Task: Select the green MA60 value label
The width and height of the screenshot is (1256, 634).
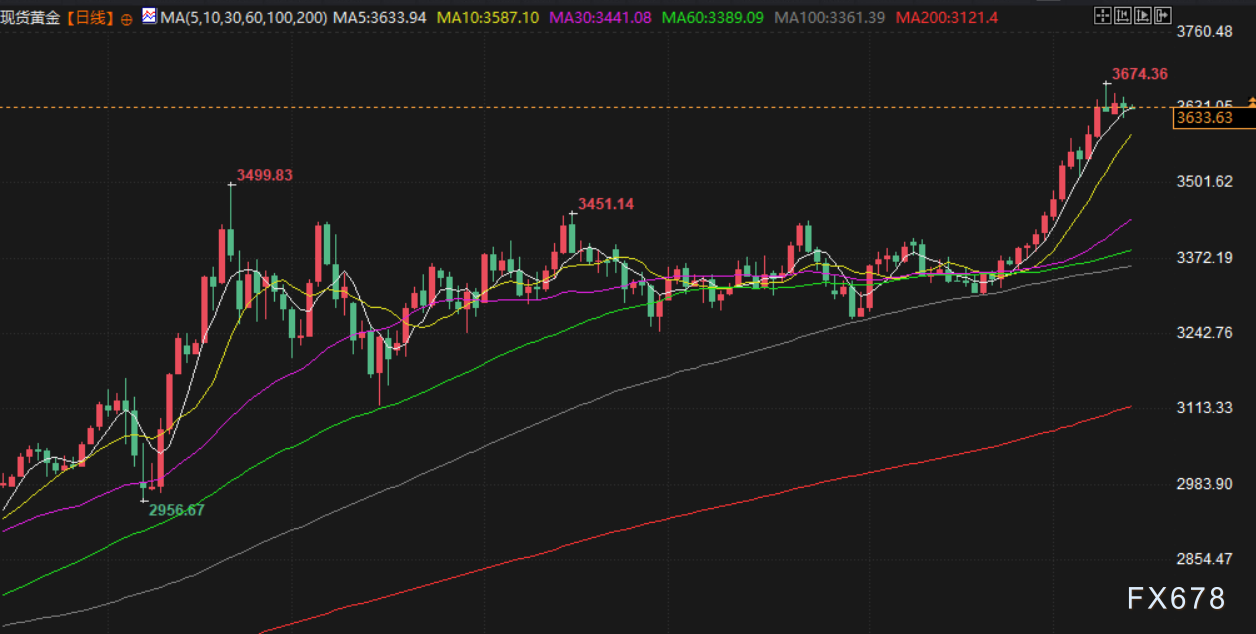Action: pyautogui.click(x=713, y=18)
